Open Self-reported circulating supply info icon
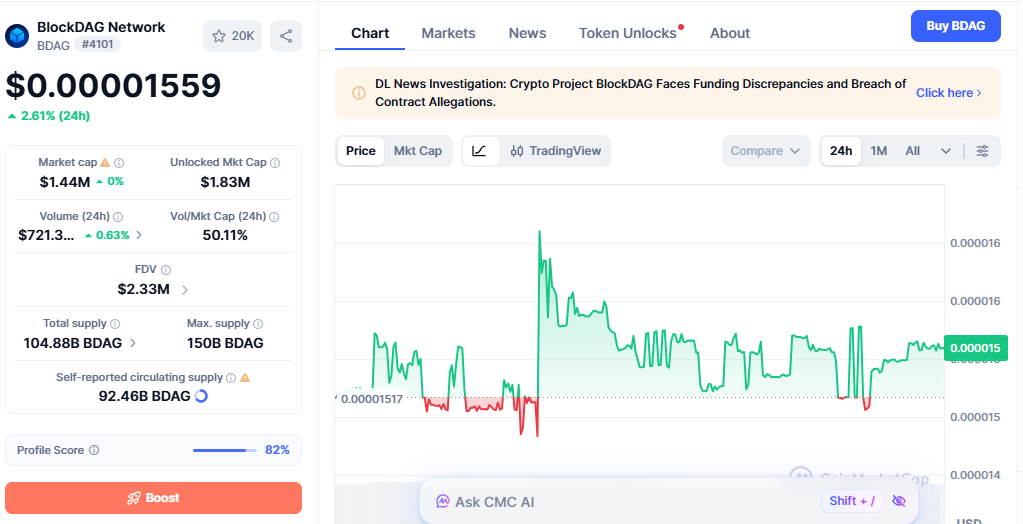Viewport: 1023px width, 524px height. [x=230, y=377]
